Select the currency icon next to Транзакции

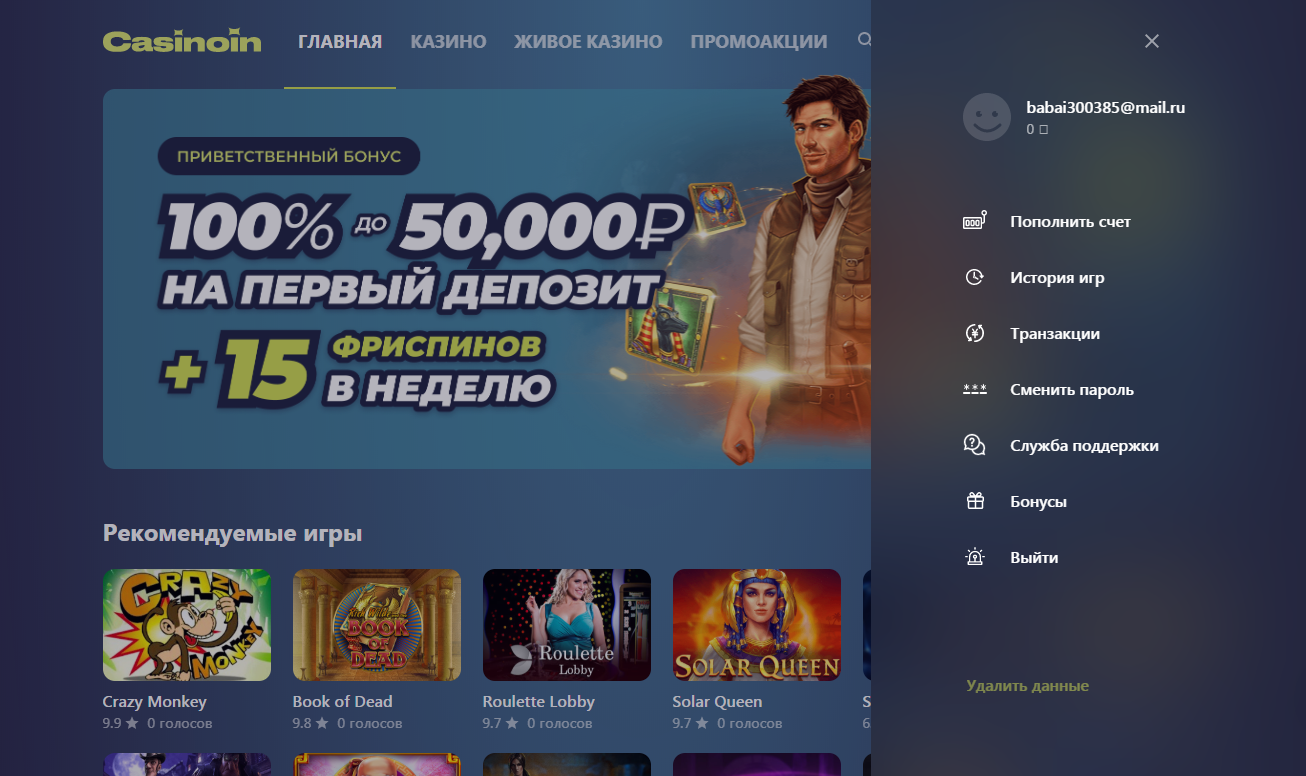pos(974,333)
